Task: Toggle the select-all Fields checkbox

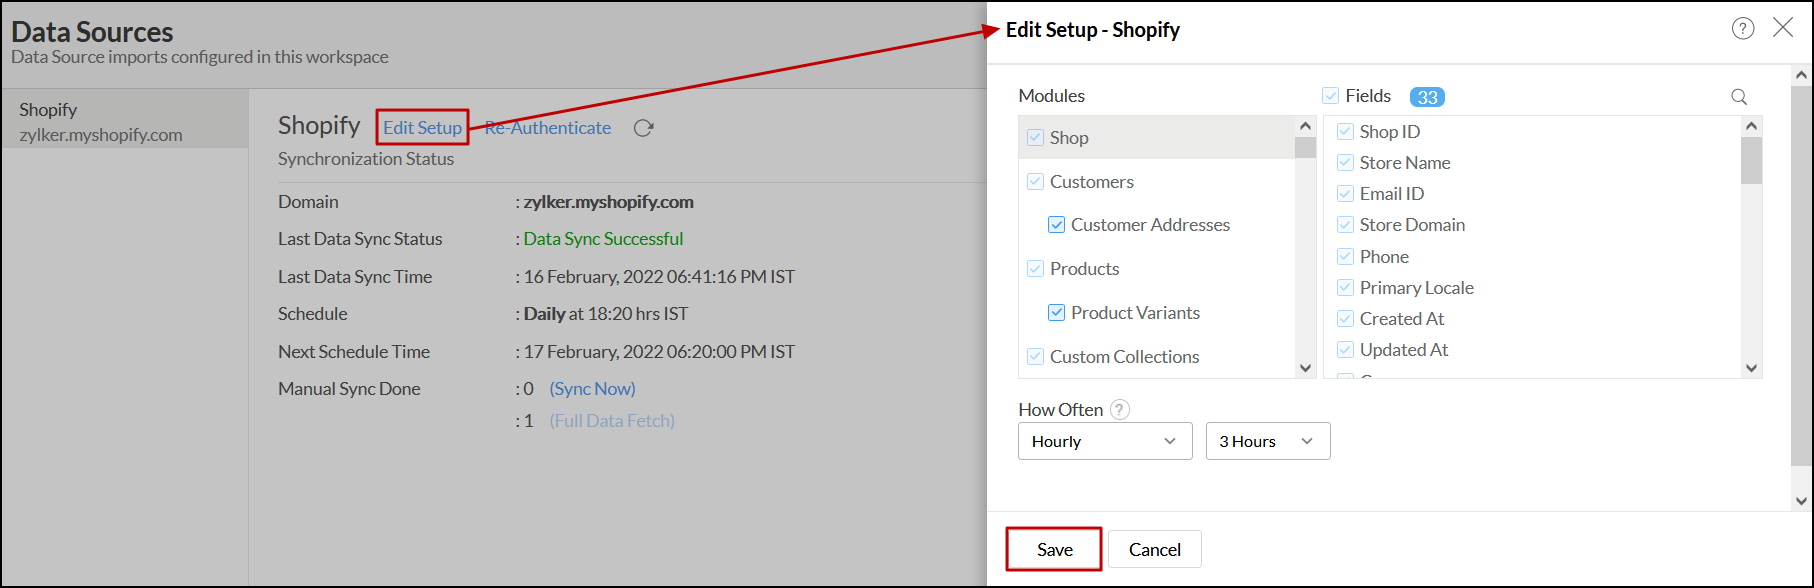Action: (1330, 96)
